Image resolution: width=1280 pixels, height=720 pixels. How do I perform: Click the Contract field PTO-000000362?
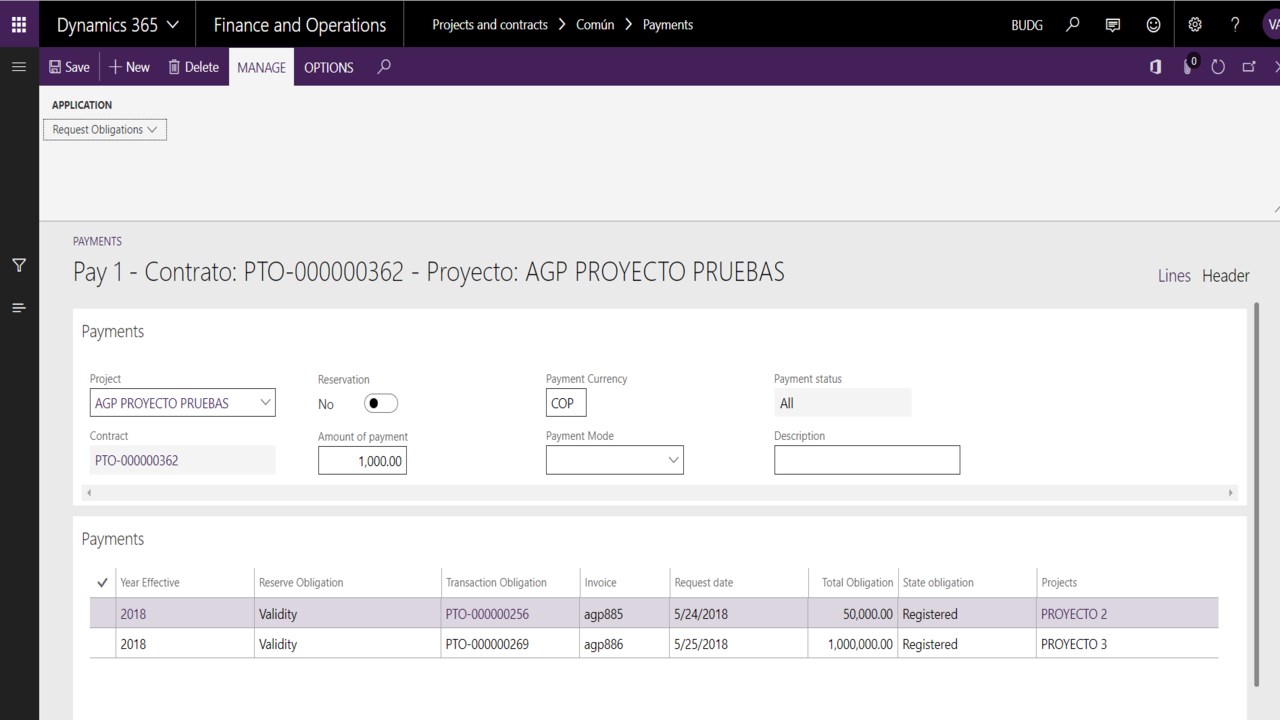(182, 460)
